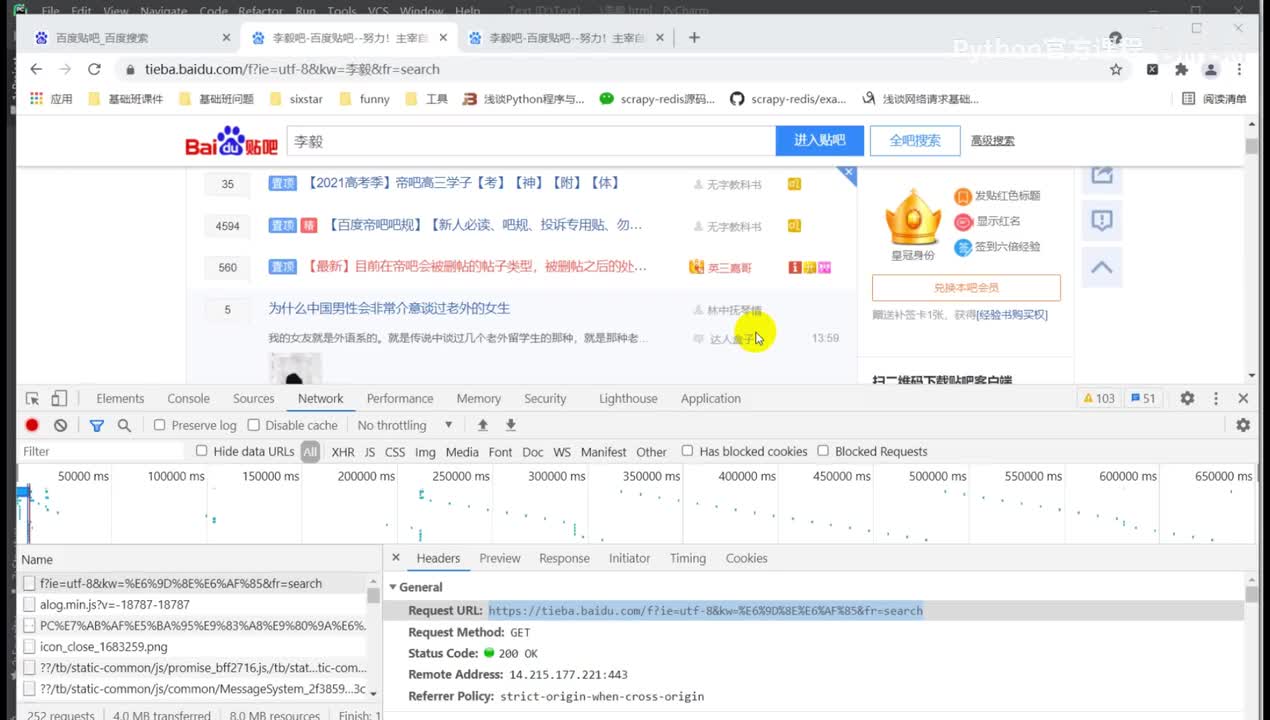Close the request details pane
The height and width of the screenshot is (720, 1270).
pyautogui.click(x=396, y=558)
